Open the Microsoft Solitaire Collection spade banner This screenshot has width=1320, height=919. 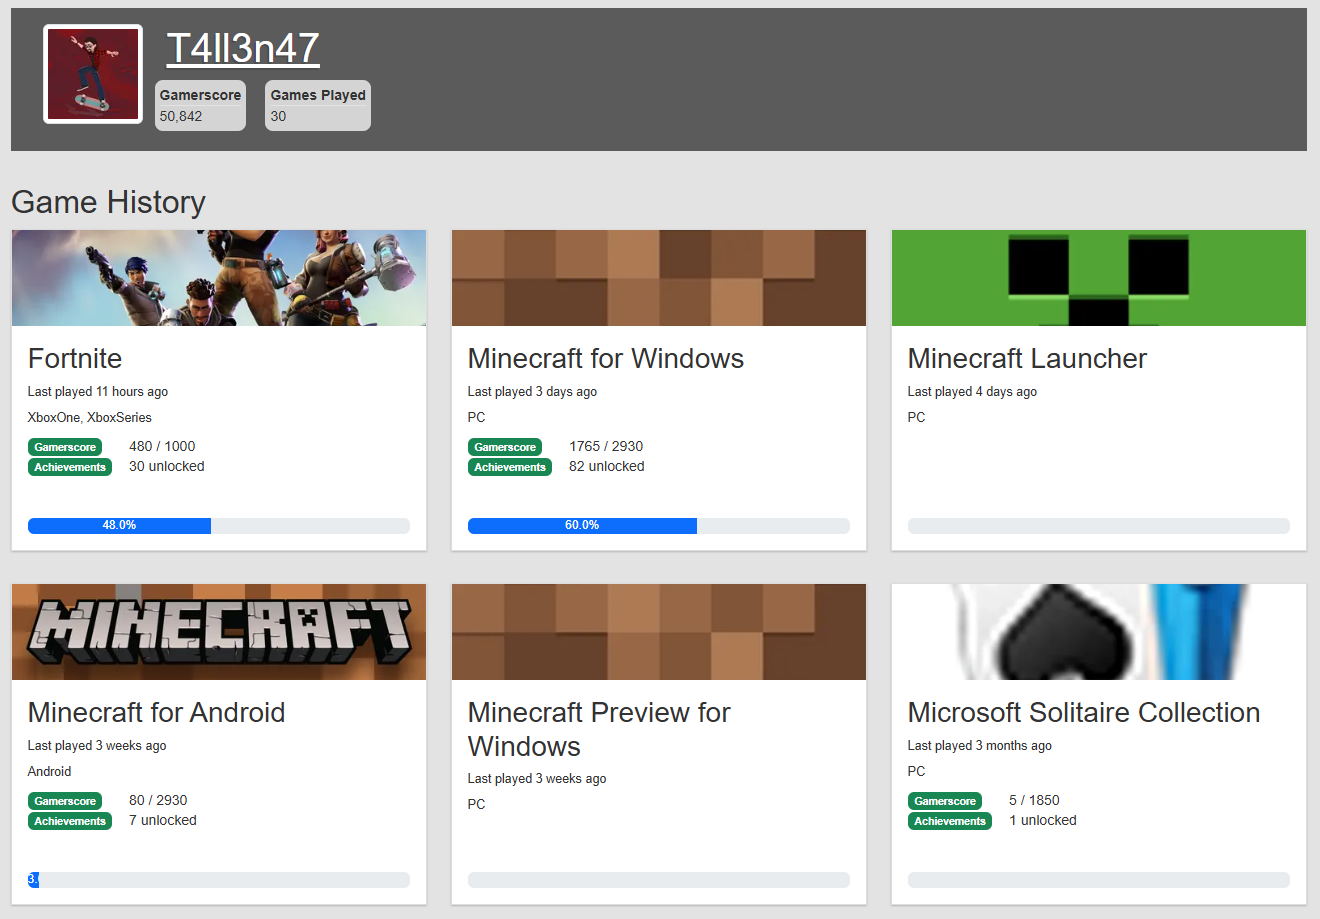pyautogui.click(x=1099, y=632)
